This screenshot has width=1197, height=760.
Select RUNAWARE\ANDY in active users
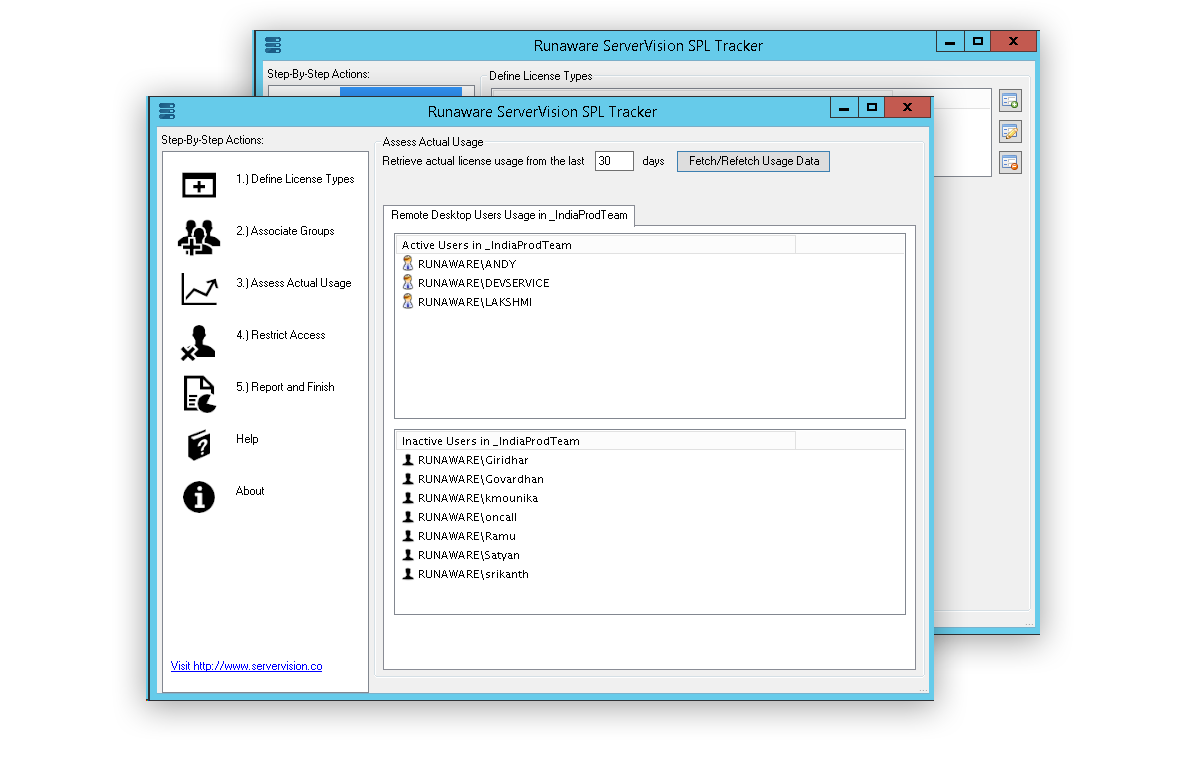tap(467, 264)
